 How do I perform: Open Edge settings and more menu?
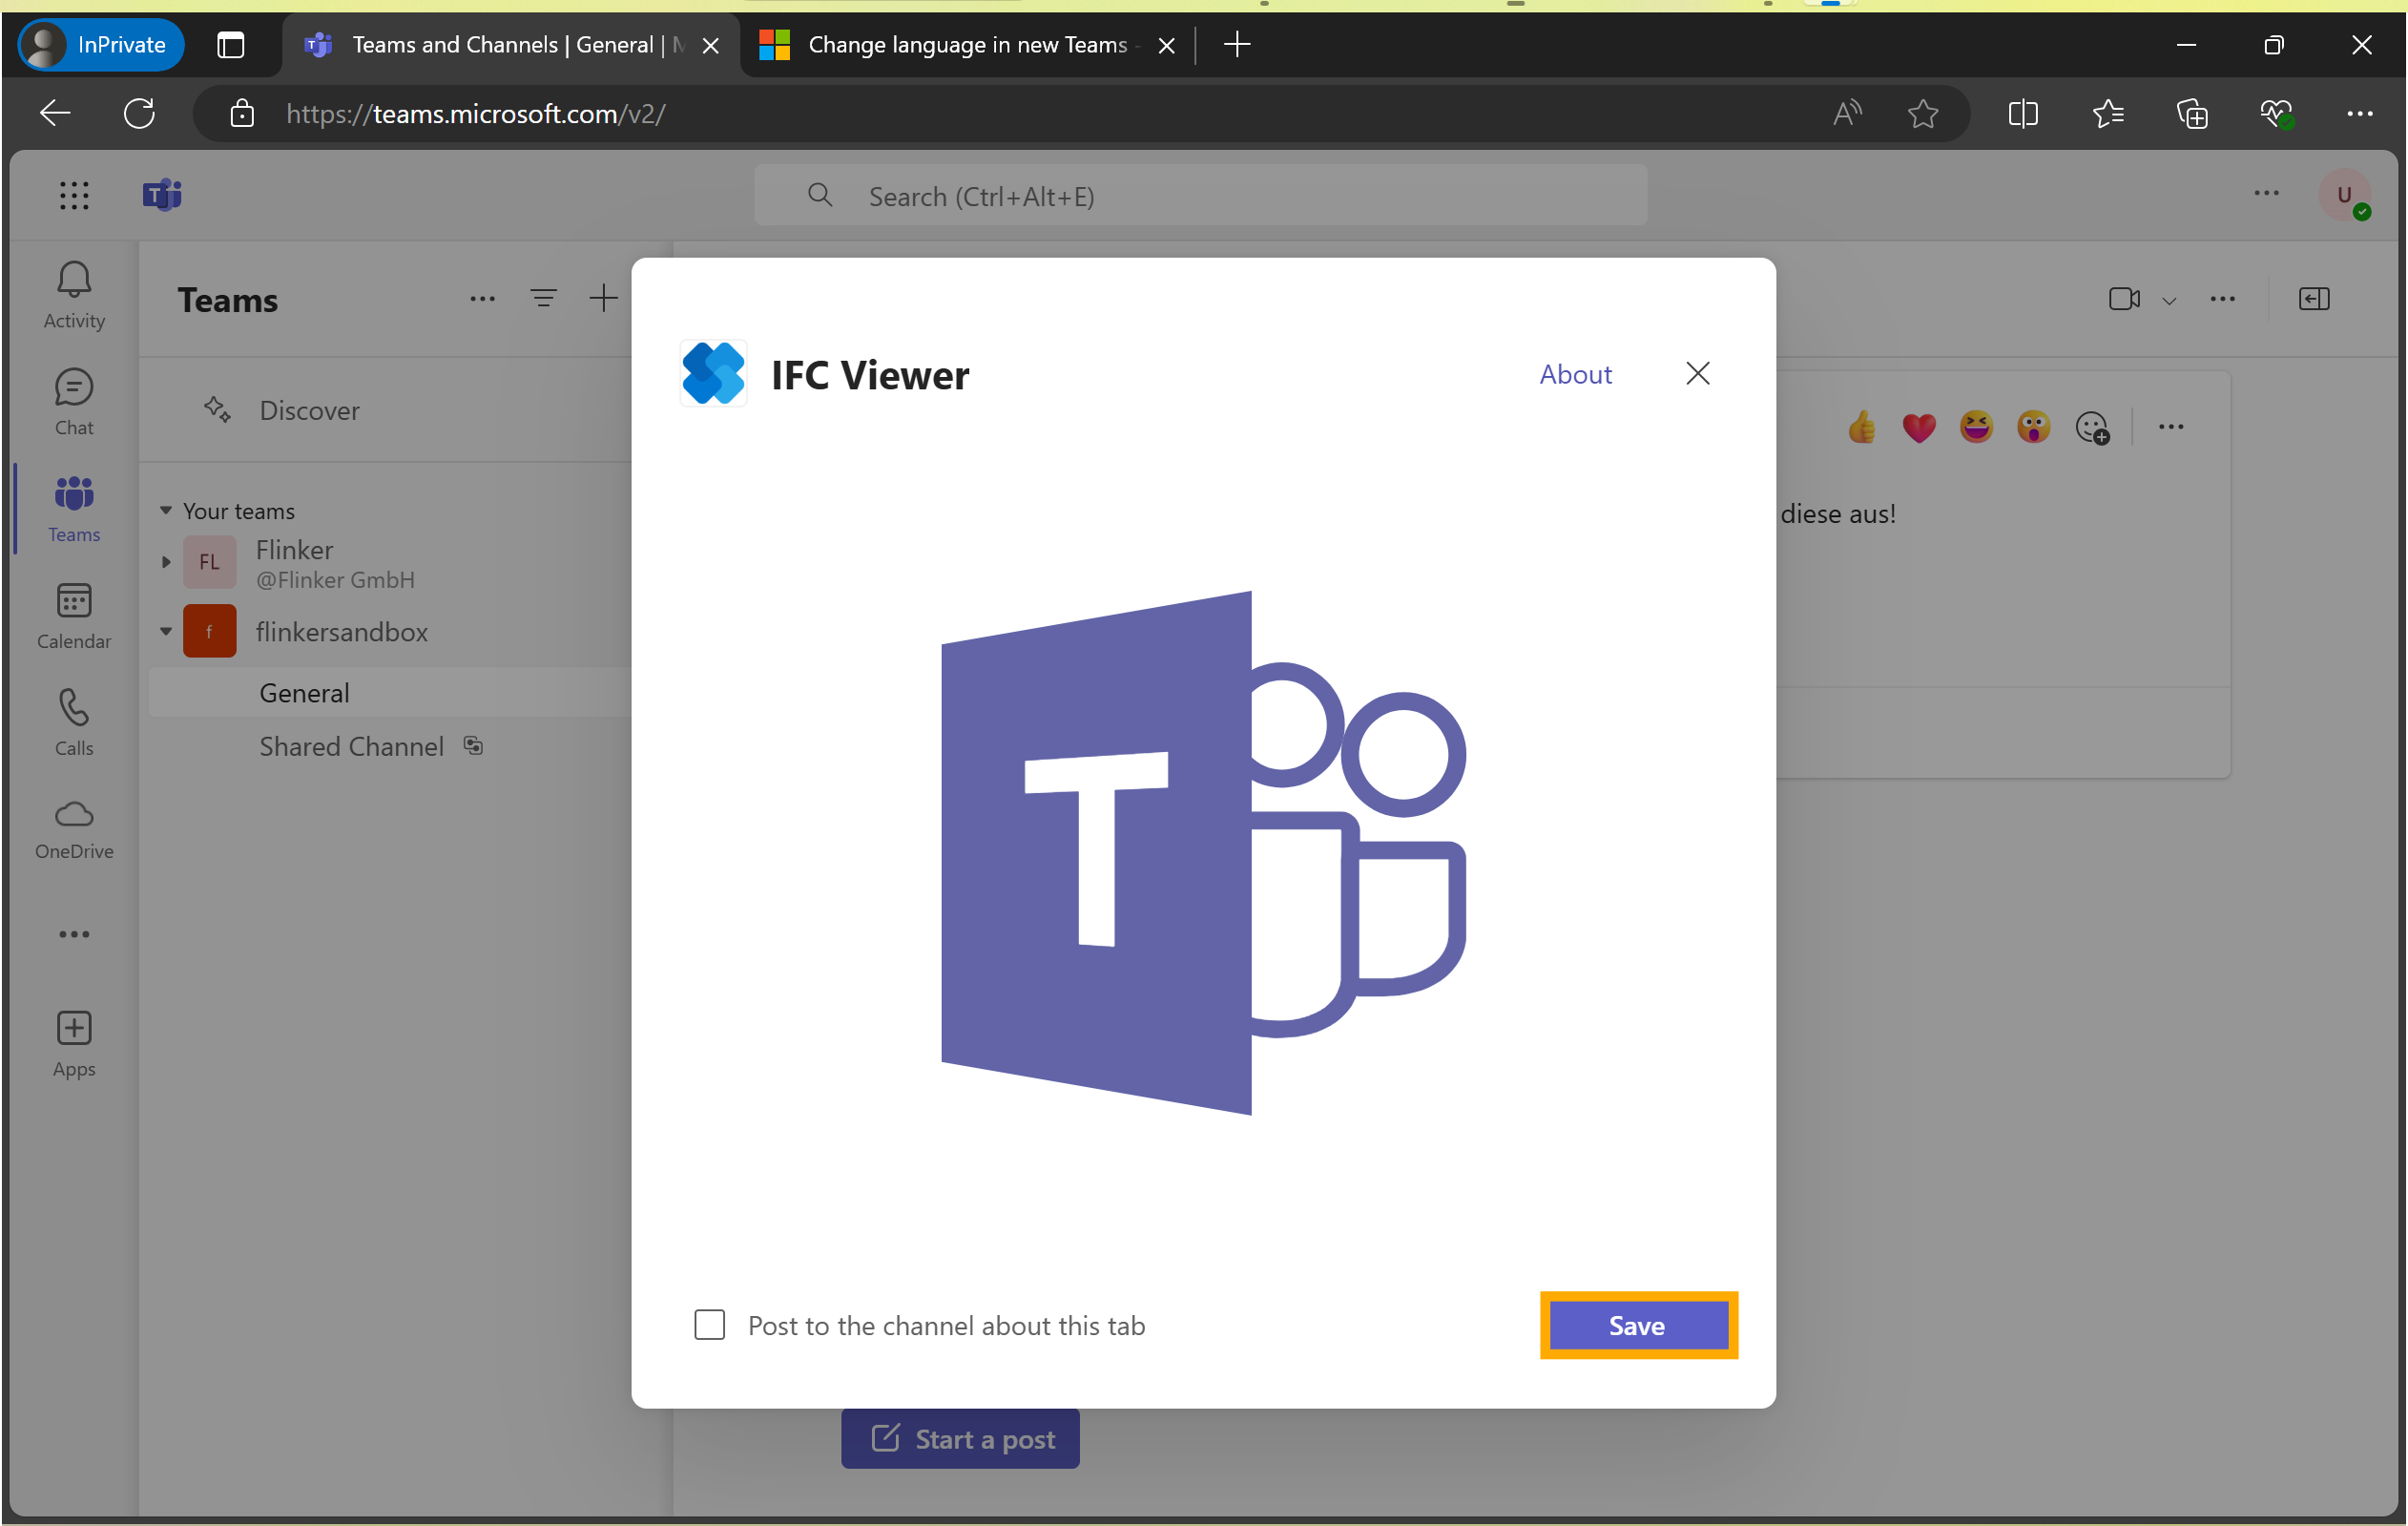pos(2360,114)
